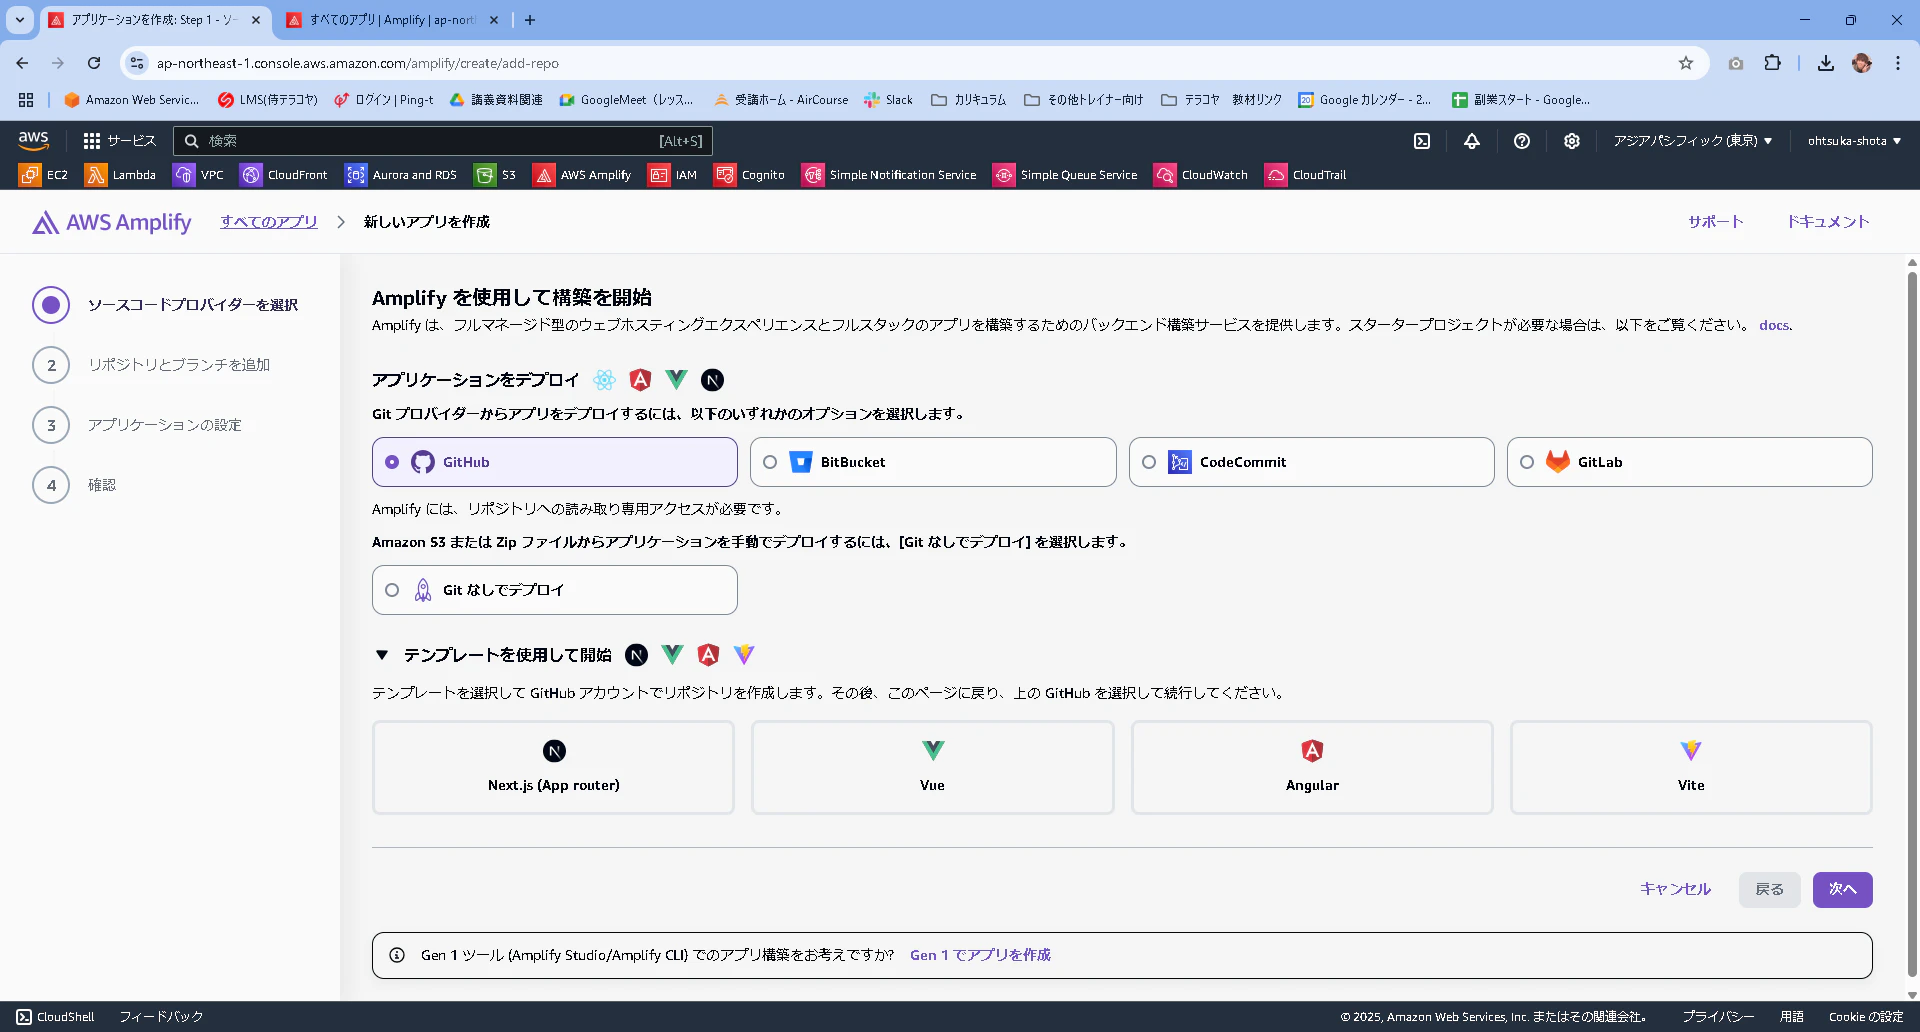Viewport: 1920px width, 1032px height.
Task: Open the サービス services grid menu
Action: (x=120, y=141)
